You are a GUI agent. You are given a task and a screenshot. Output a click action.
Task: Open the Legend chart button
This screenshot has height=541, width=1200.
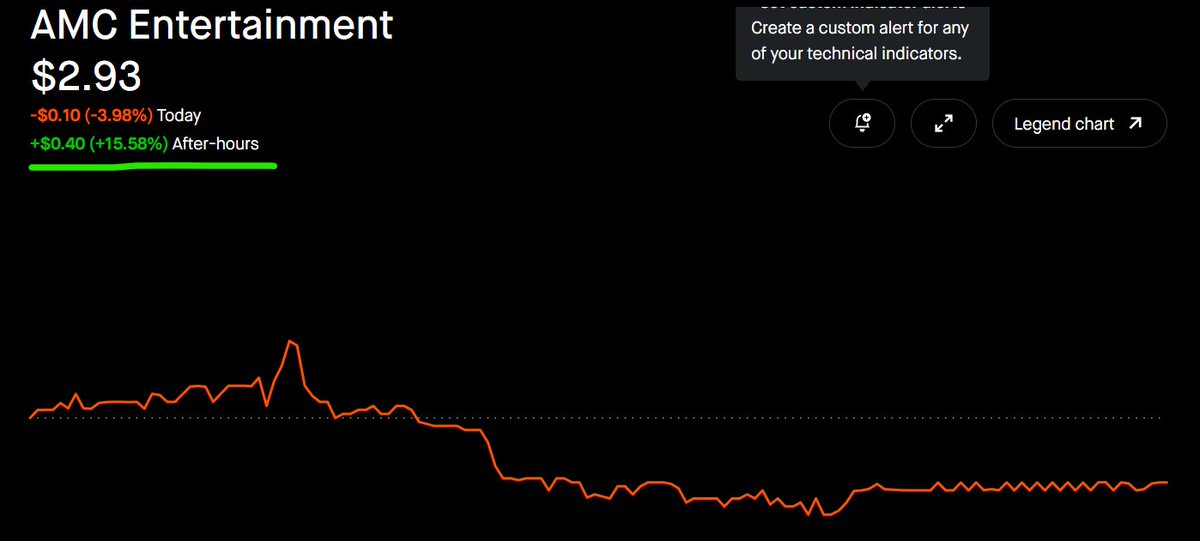click(1079, 123)
